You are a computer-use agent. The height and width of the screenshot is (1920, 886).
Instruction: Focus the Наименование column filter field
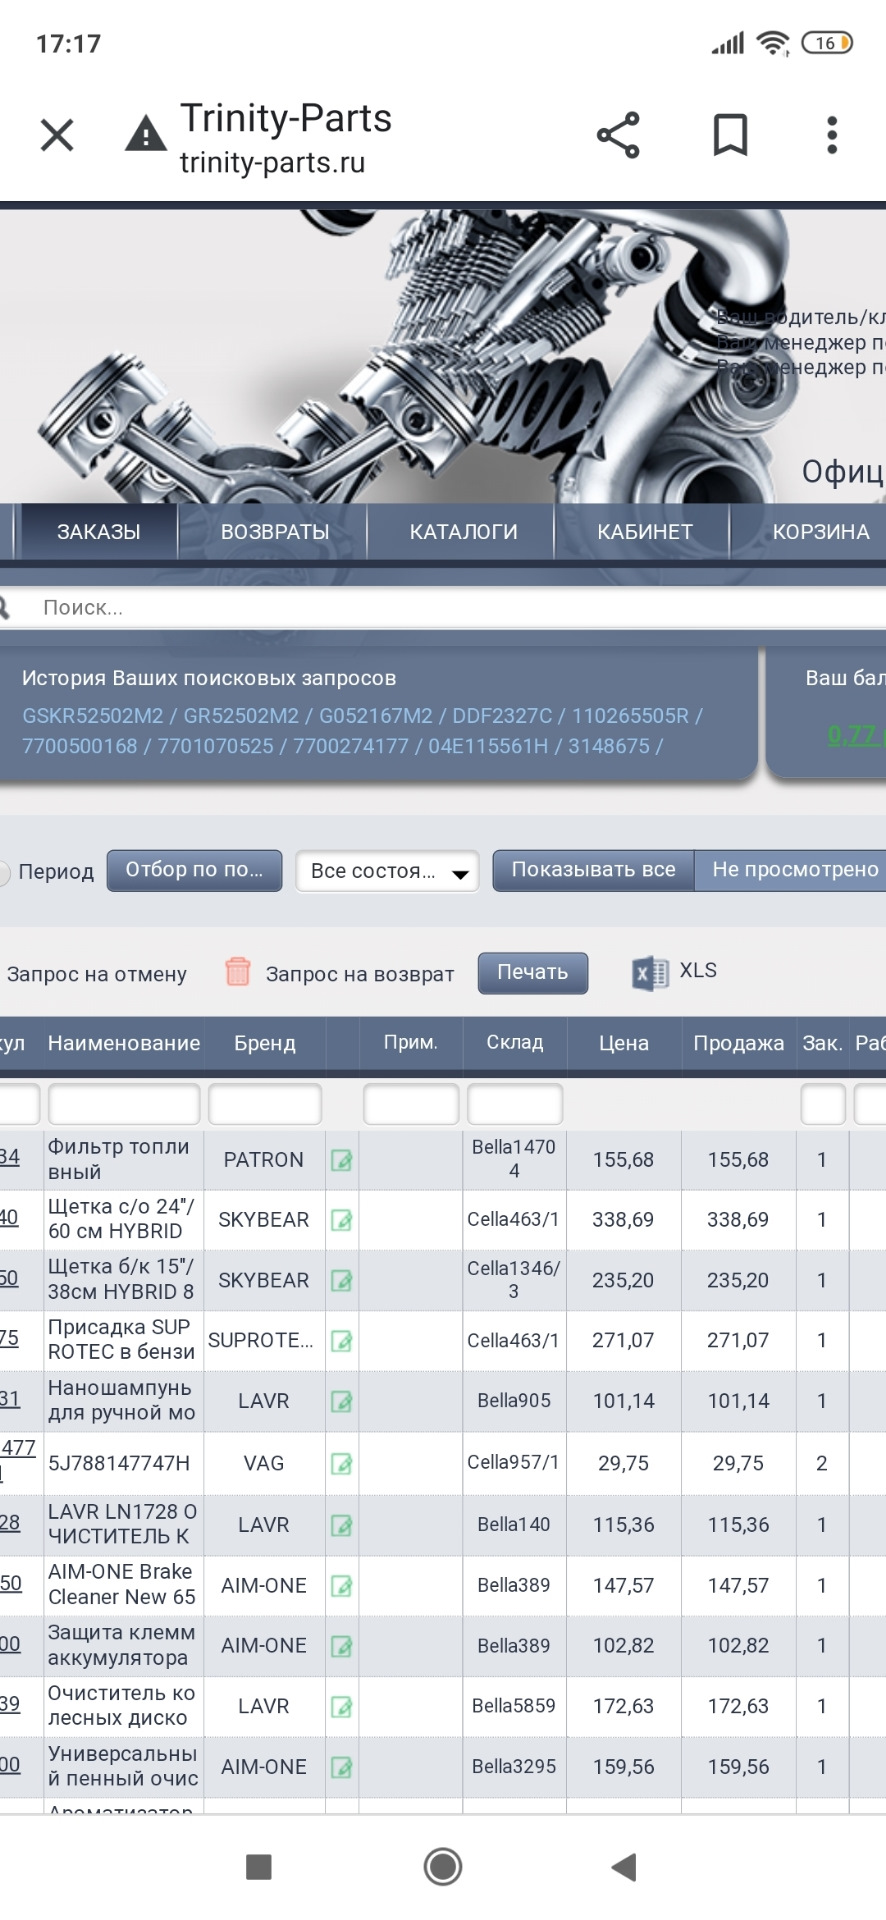tap(124, 1105)
